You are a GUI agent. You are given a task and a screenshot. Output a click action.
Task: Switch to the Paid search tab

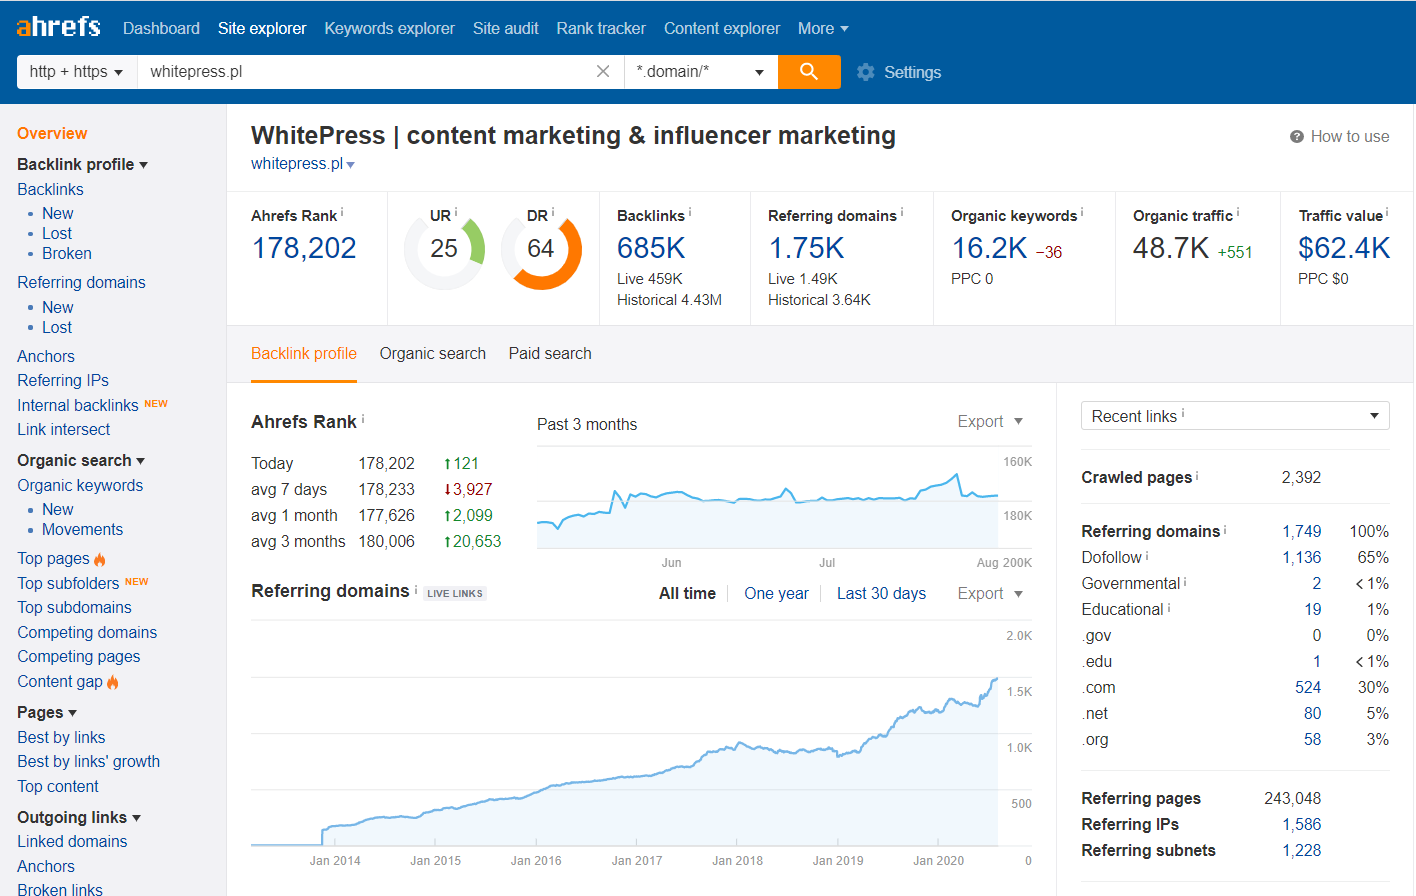click(x=550, y=354)
